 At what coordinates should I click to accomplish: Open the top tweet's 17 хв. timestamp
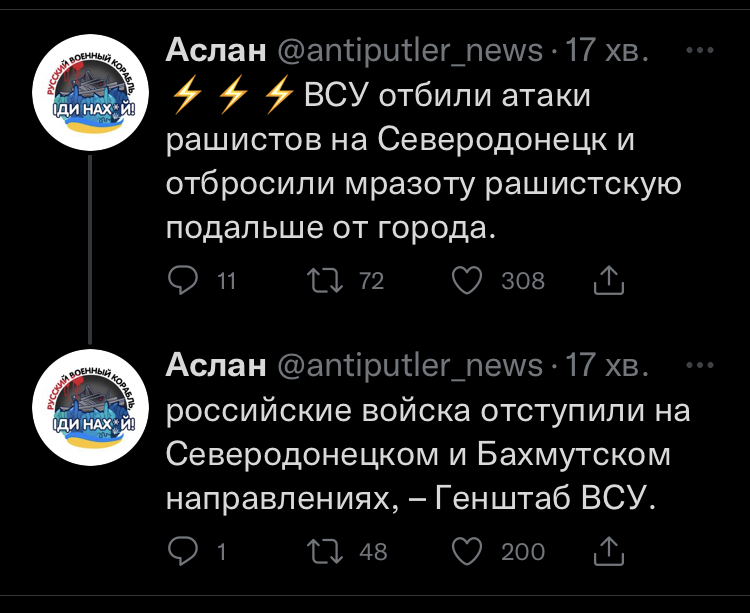pos(607,50)
